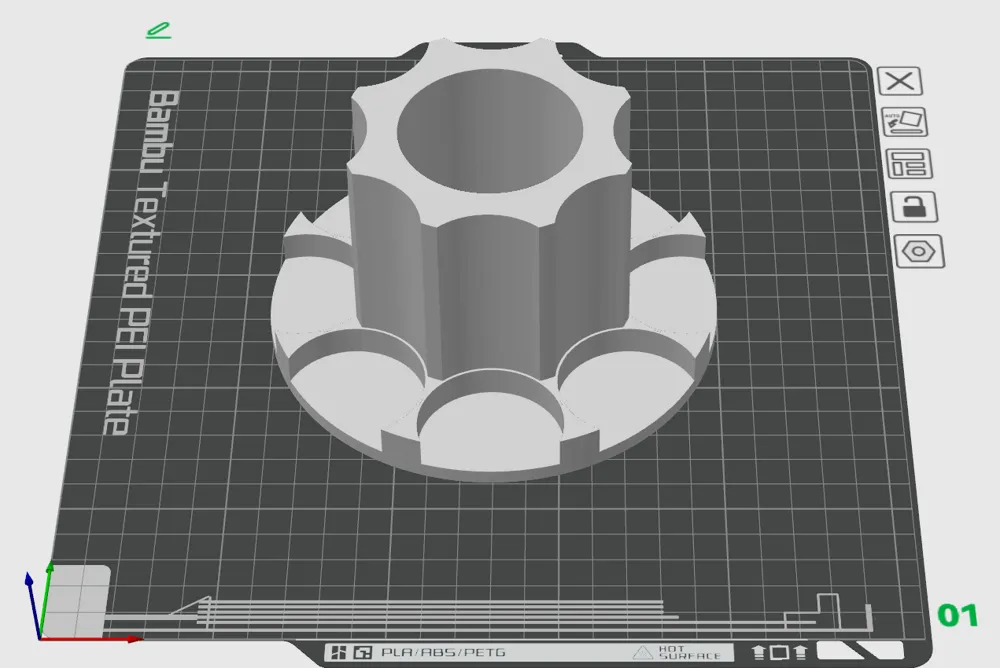Click the square plate marker between the spool icons
Screen dimensions: 1000x668
pos(779,651)
